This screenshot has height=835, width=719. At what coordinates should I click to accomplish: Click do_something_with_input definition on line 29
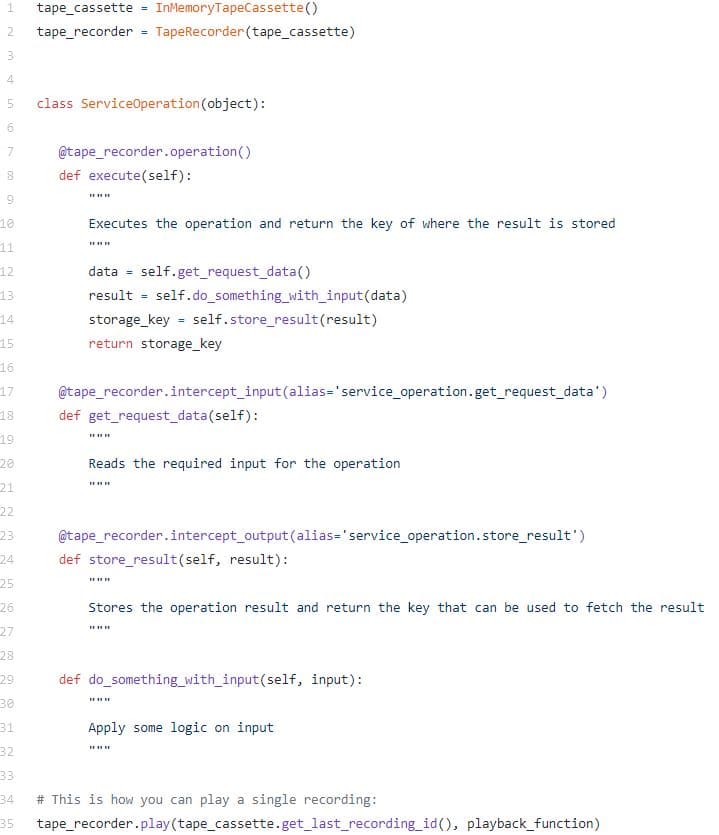[x=174, y=680]
